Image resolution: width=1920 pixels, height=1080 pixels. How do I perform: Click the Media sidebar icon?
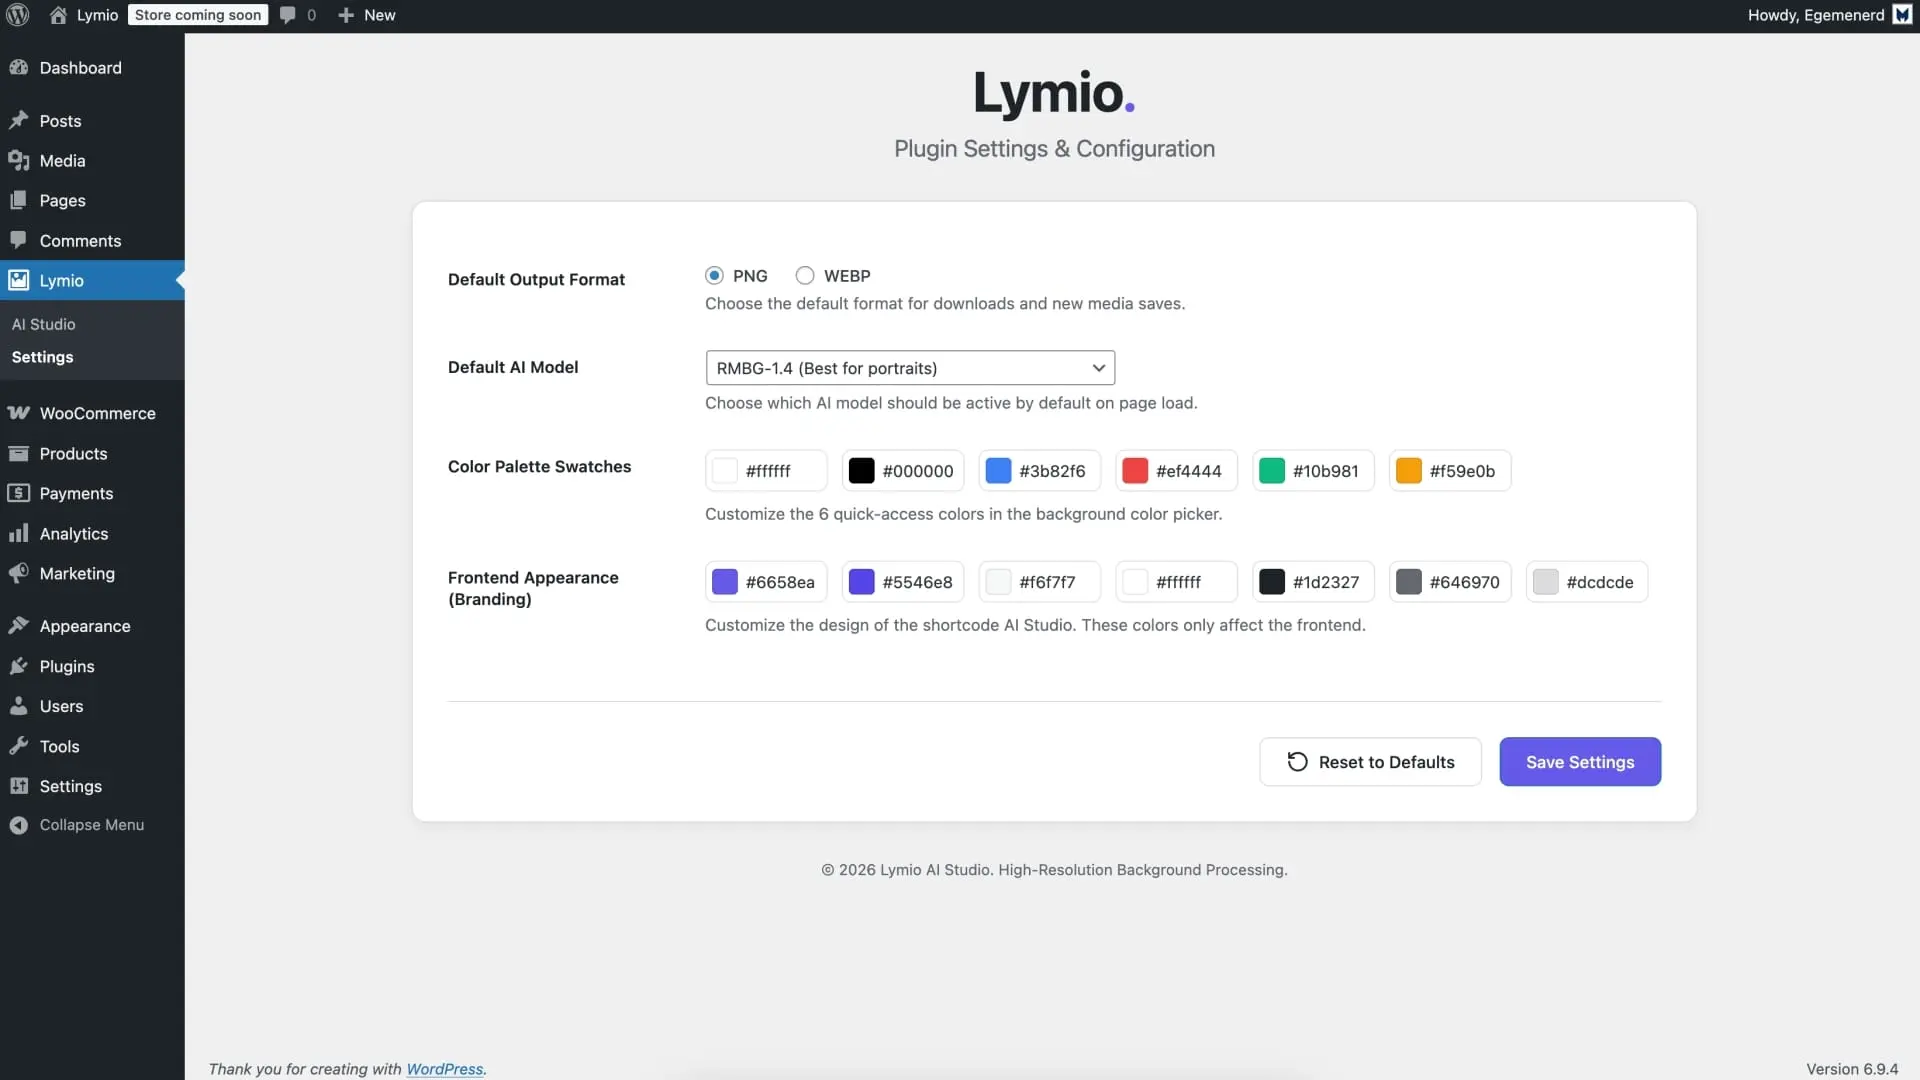click(18, 160)
